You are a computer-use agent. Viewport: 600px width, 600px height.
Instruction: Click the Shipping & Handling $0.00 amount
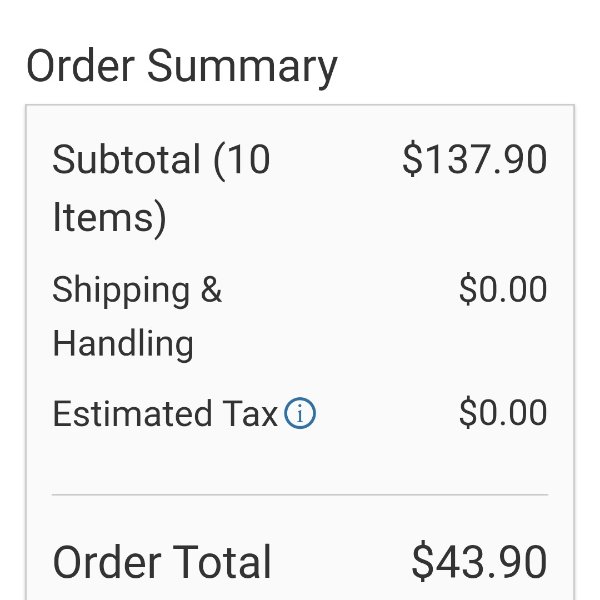[503, 289]
